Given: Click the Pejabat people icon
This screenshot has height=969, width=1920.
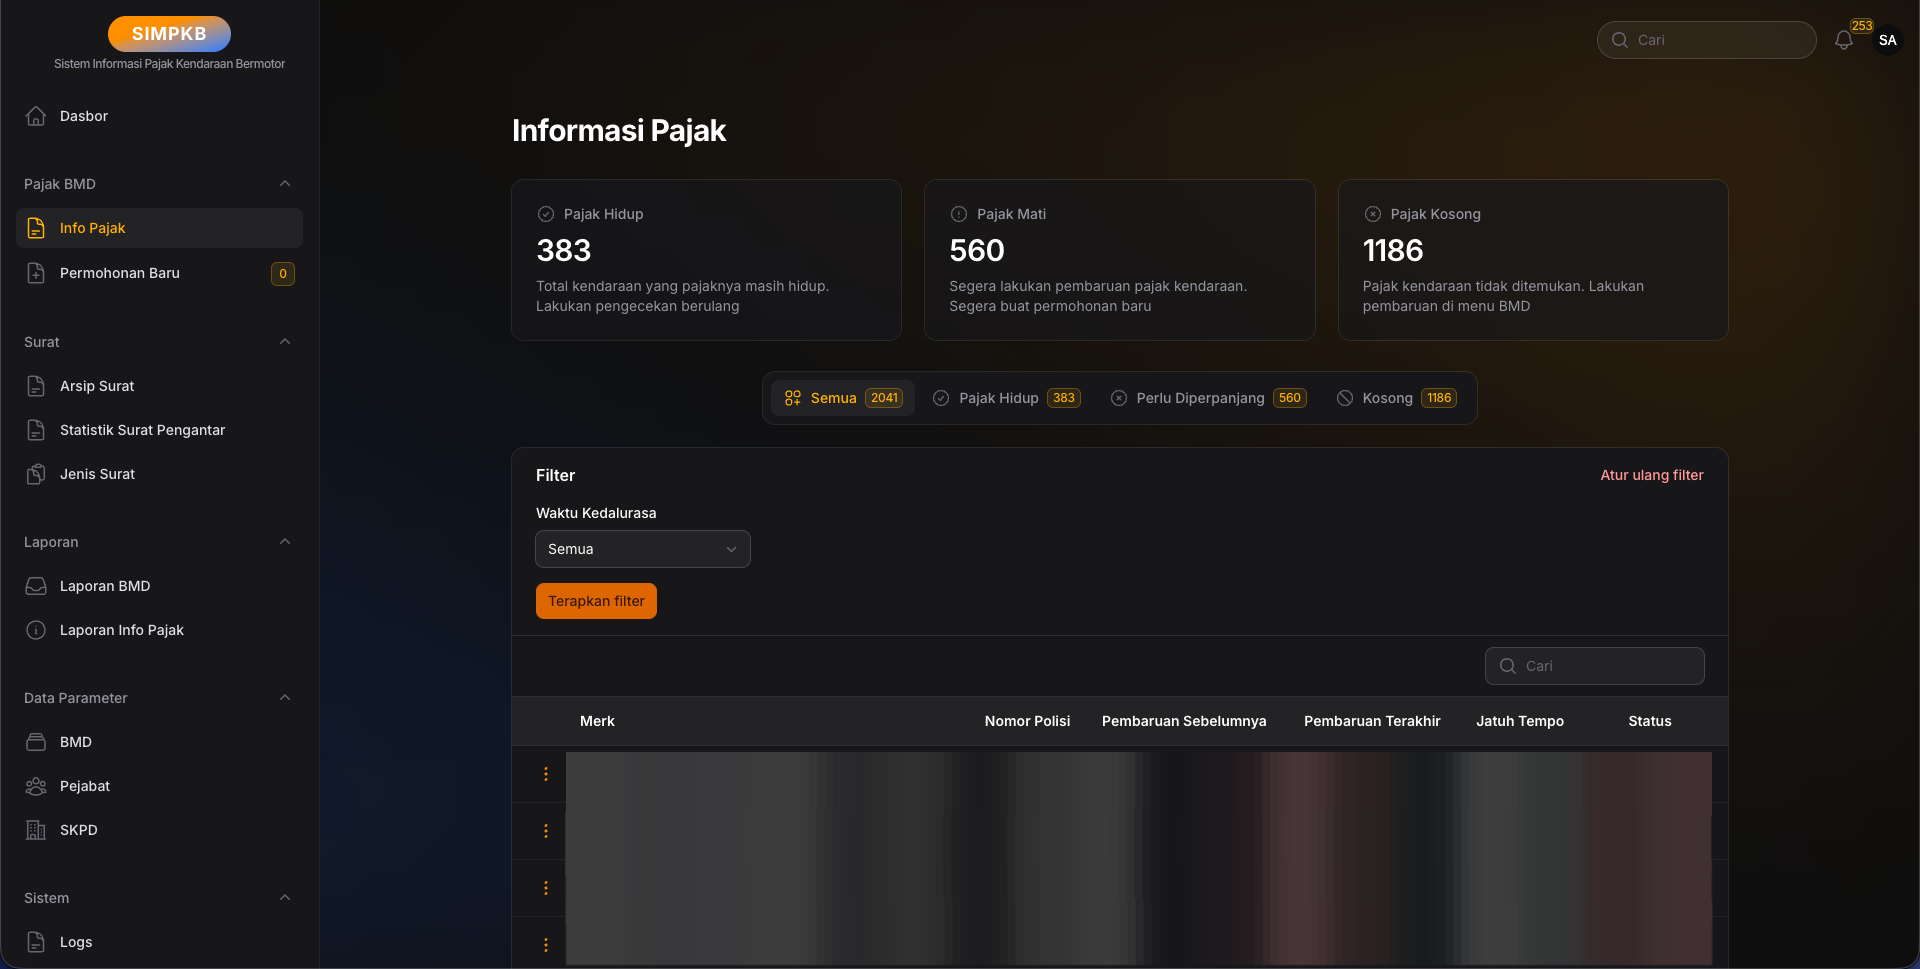Looking at the screenshot, I should point(36,786).
